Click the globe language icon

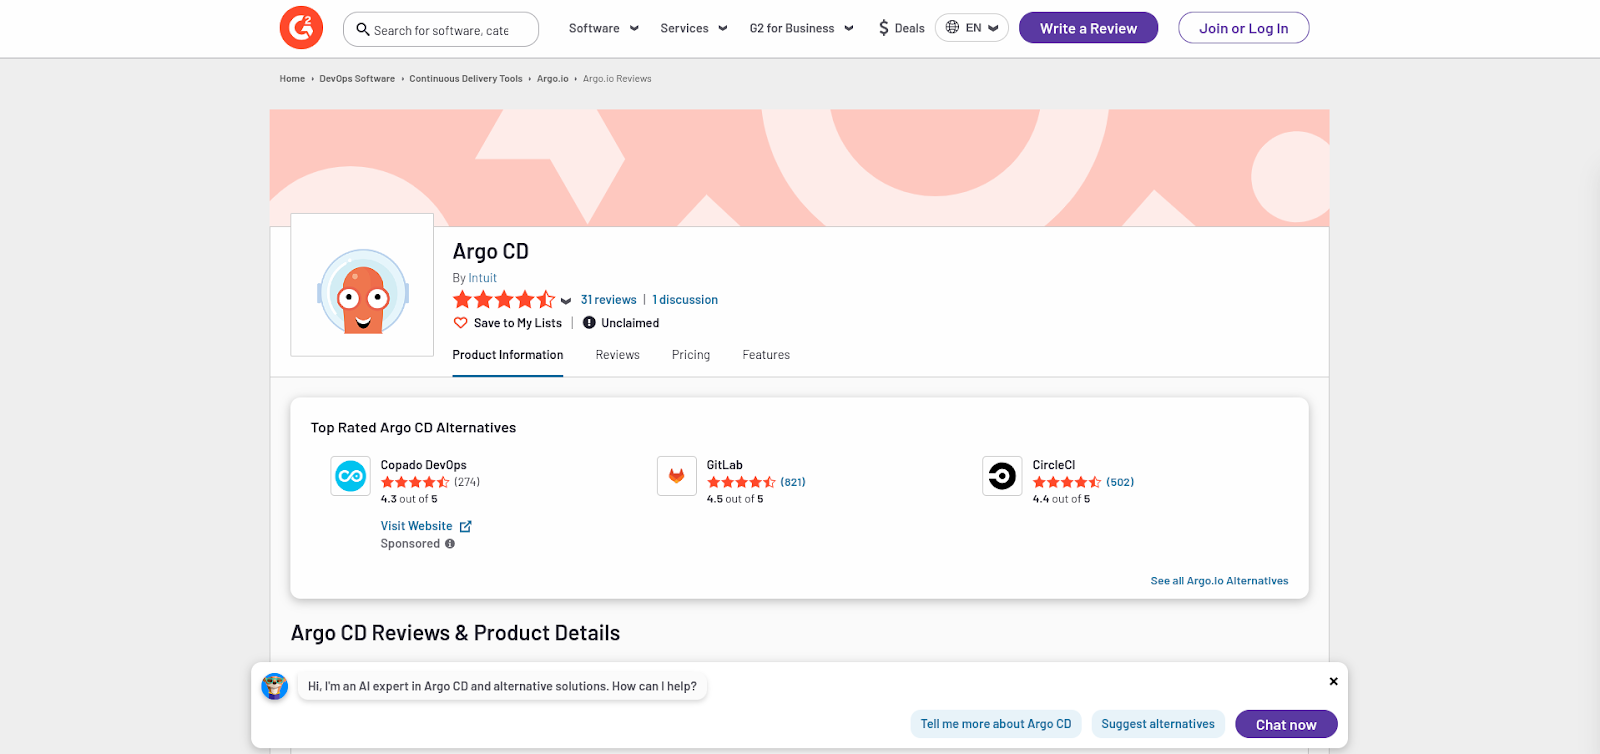click(952, 28)
